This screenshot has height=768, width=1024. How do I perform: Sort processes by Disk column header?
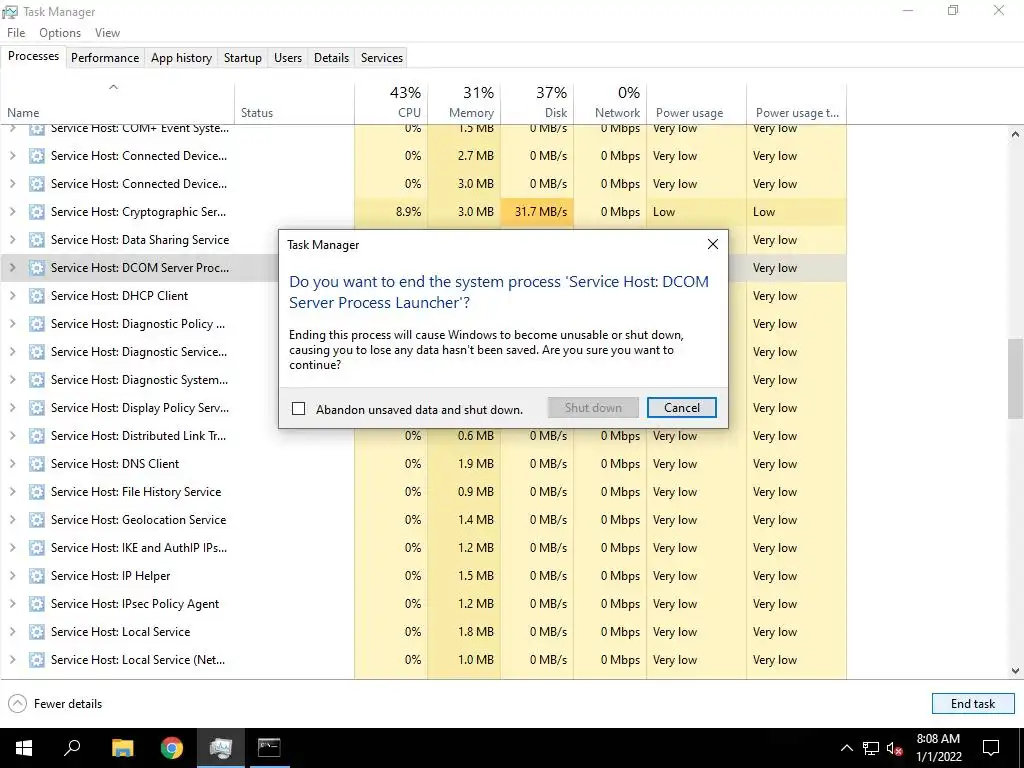pyautogui.click(x=537, y=103)
